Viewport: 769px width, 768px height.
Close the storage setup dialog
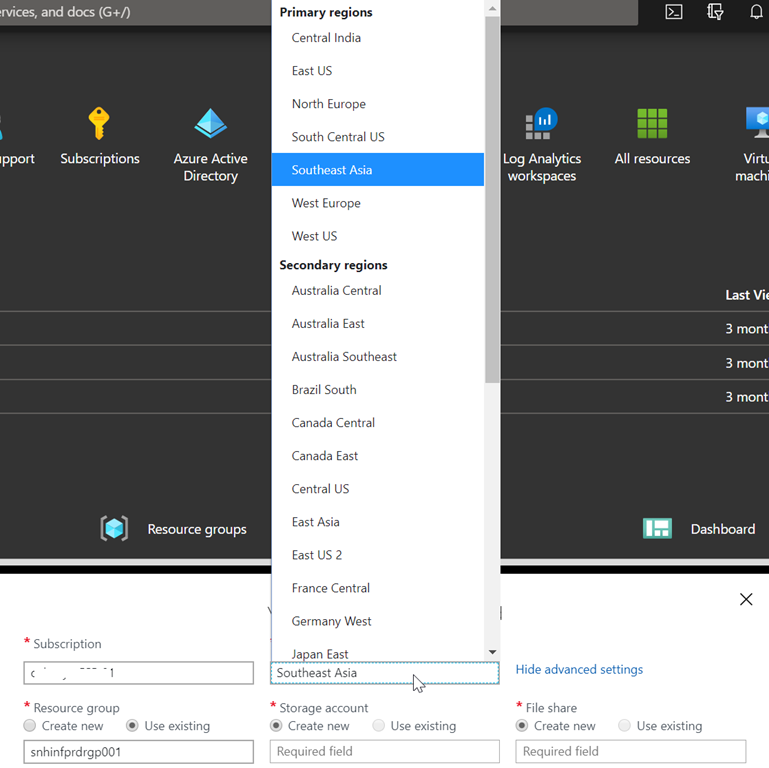[x=746, y=599]
